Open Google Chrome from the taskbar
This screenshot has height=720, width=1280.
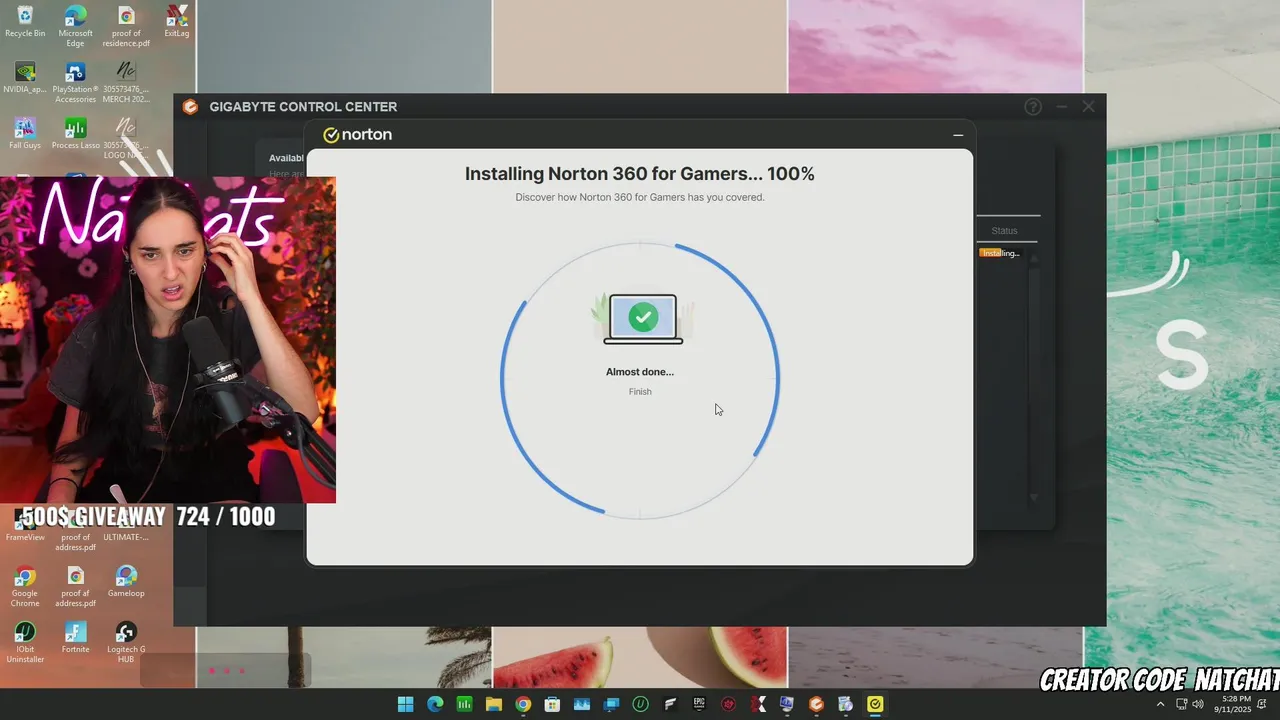(x=523, y=704)
